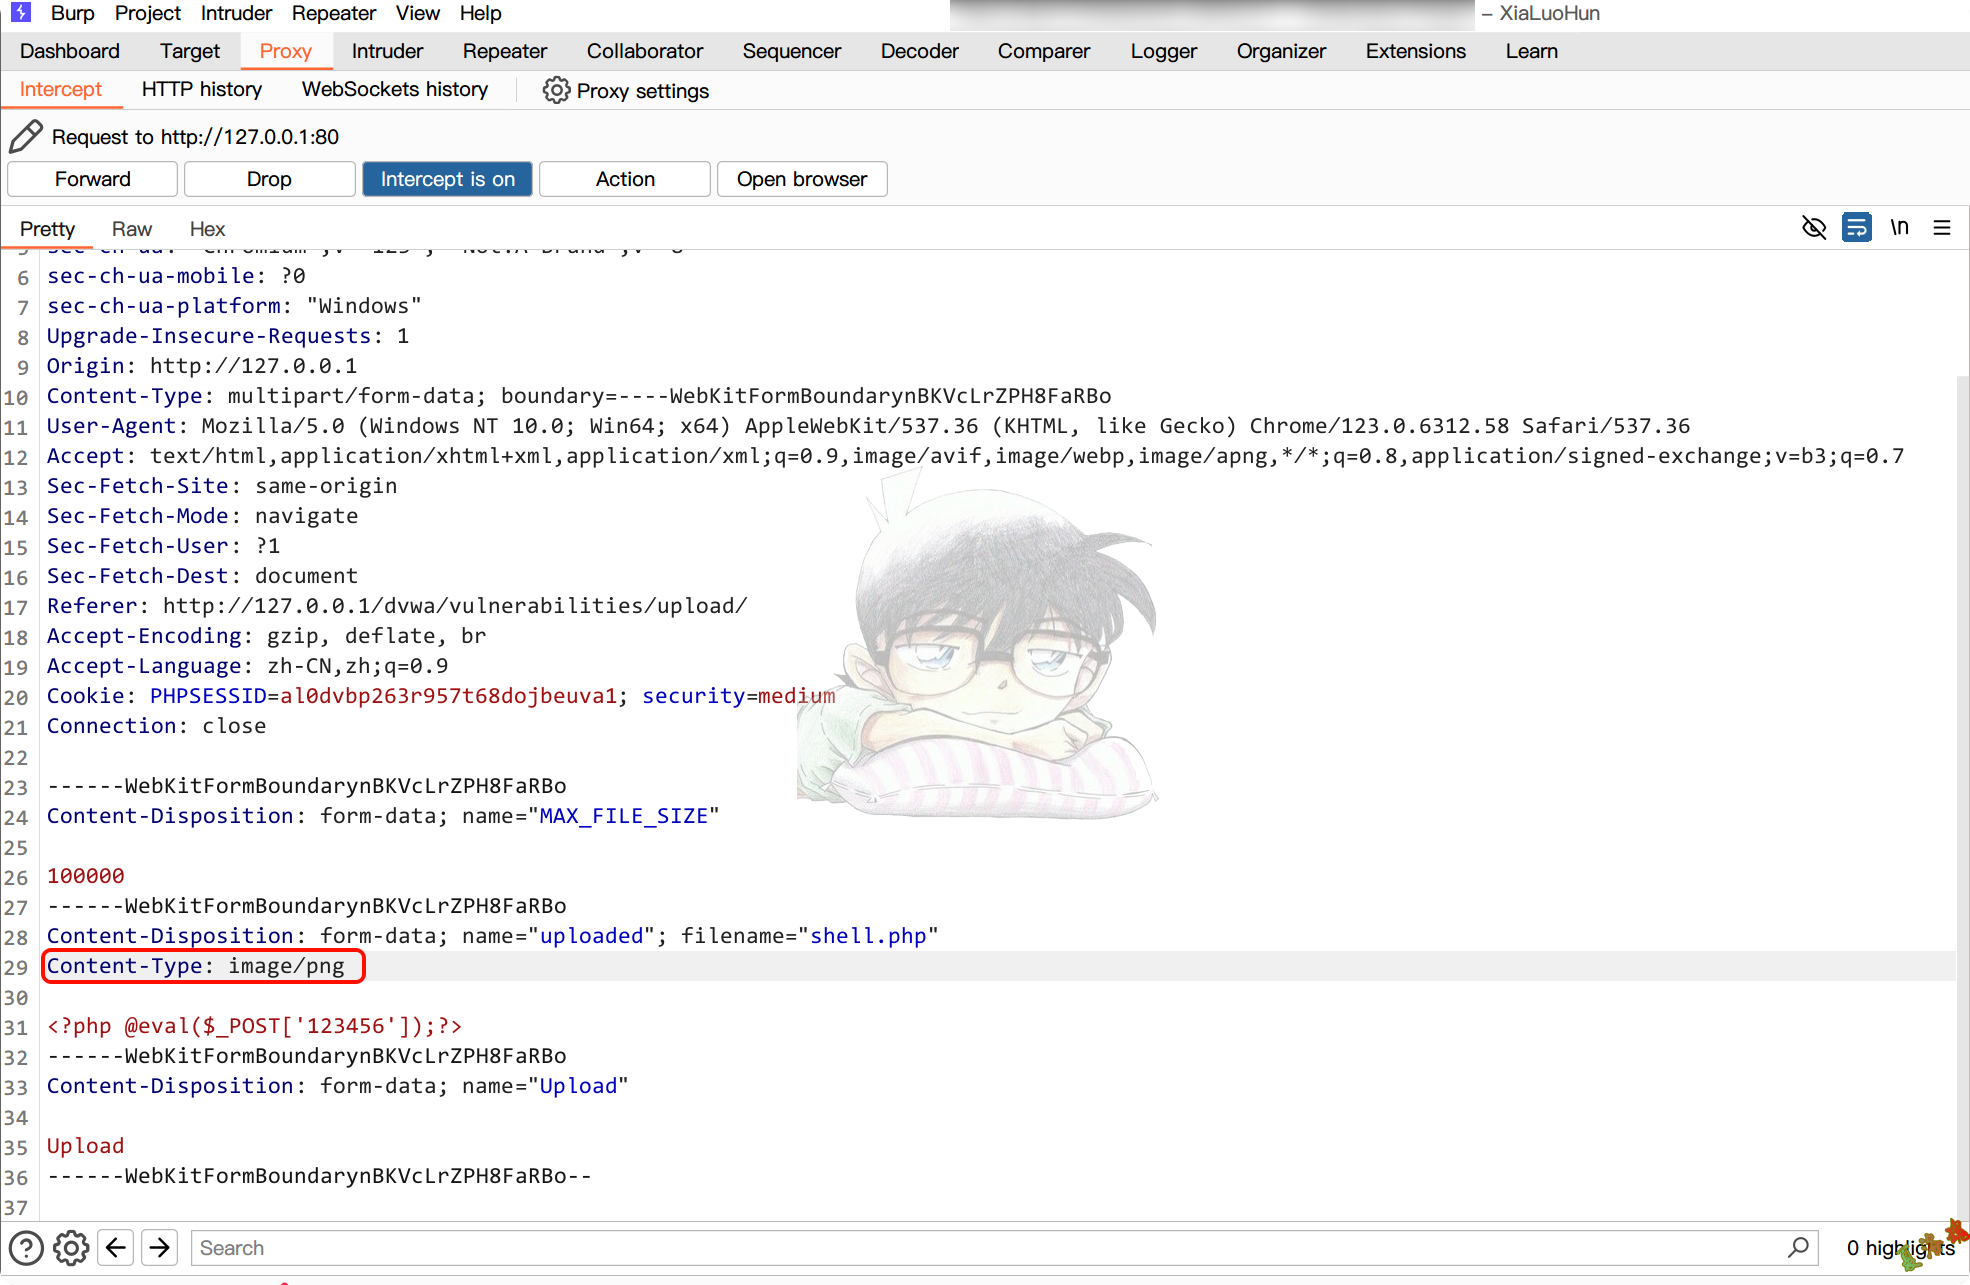The width and height of the screenshot is (1970, 1285).
Task: Click the PHPSESSID cookie value
Action: tap(448, 696)
